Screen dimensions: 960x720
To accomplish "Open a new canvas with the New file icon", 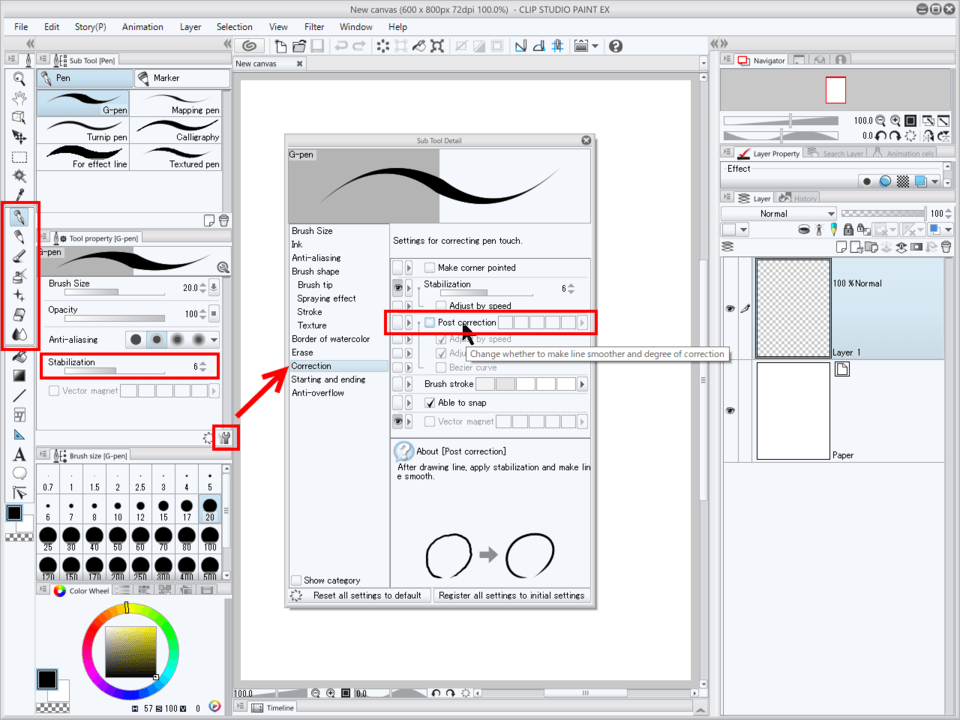I will tap(281, 45).
